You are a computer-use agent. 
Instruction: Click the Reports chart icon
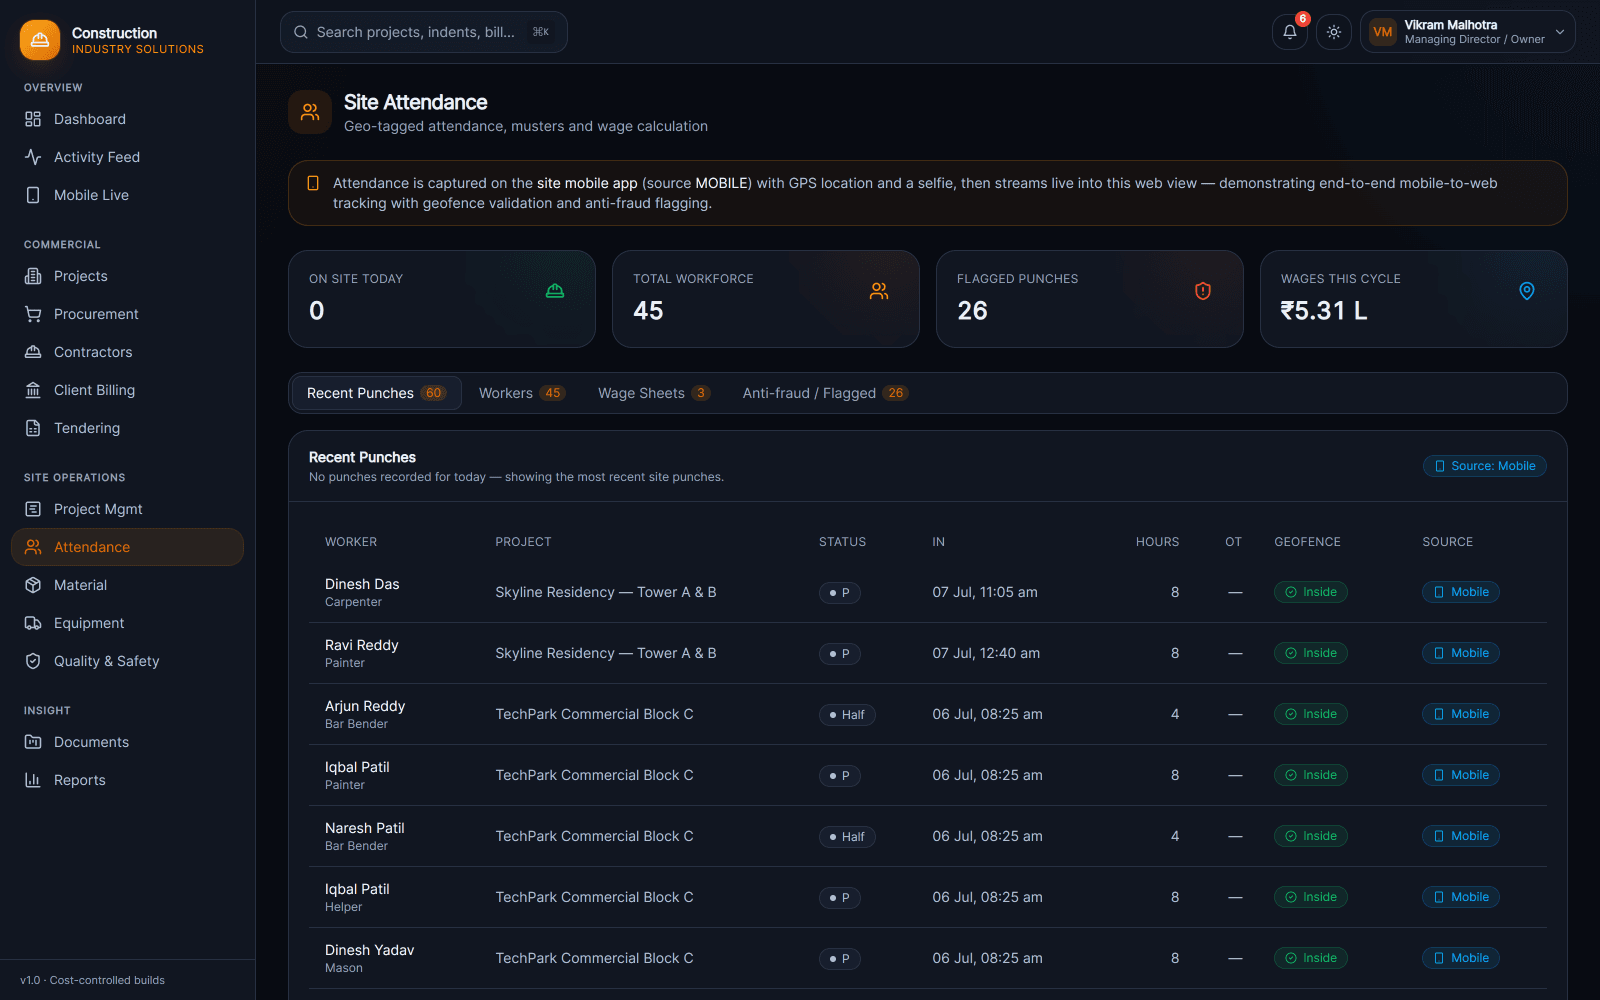pos(33,780)
